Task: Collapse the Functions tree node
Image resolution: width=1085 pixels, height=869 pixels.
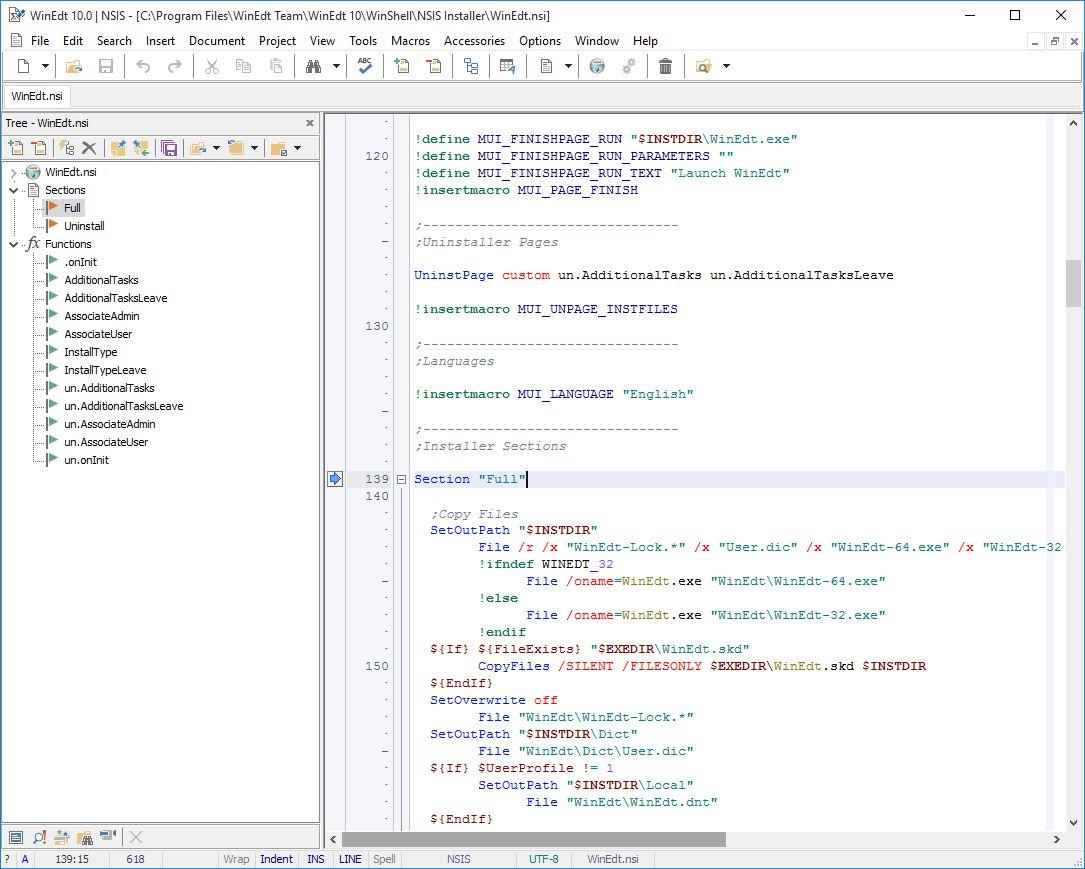Action: 13,244
